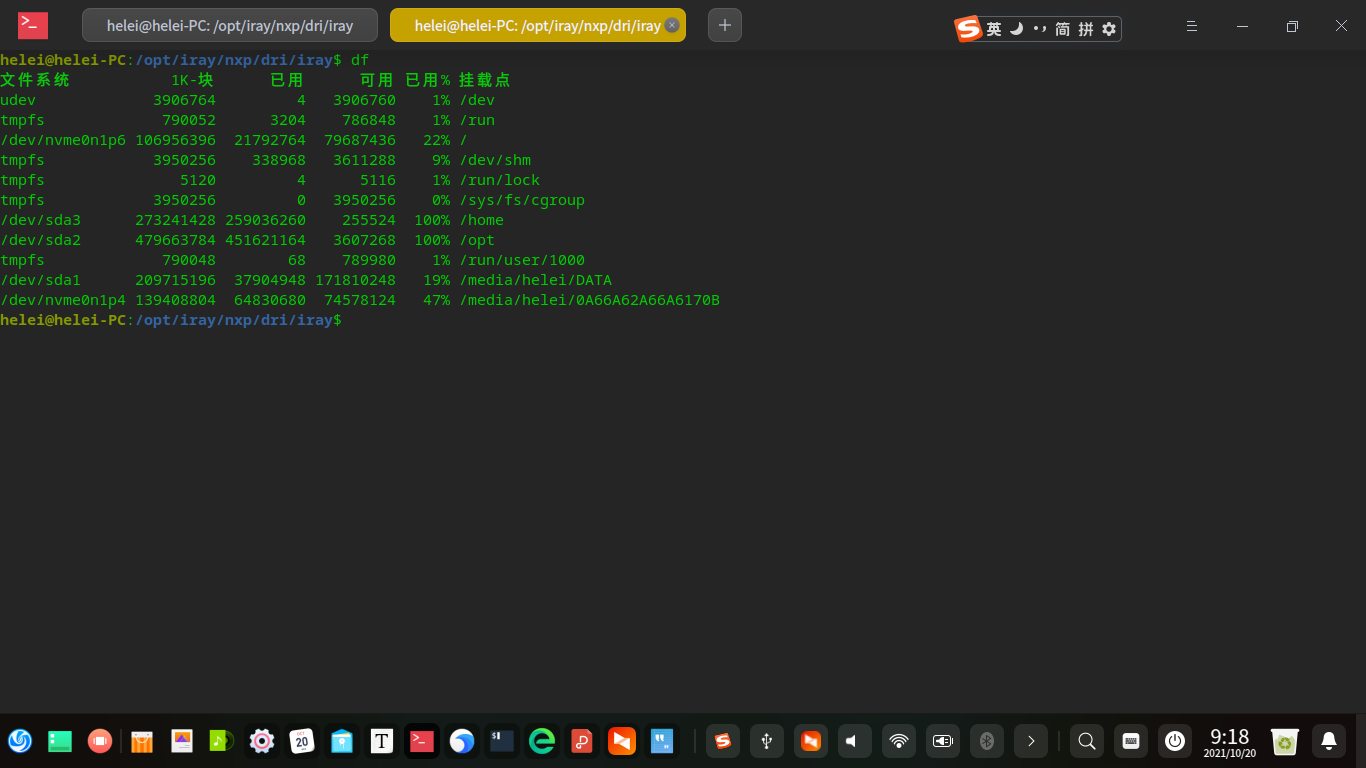Open the calendar app showing 20
The image size is (1366, 768).
pyautogui.click(x=302, y=741)
